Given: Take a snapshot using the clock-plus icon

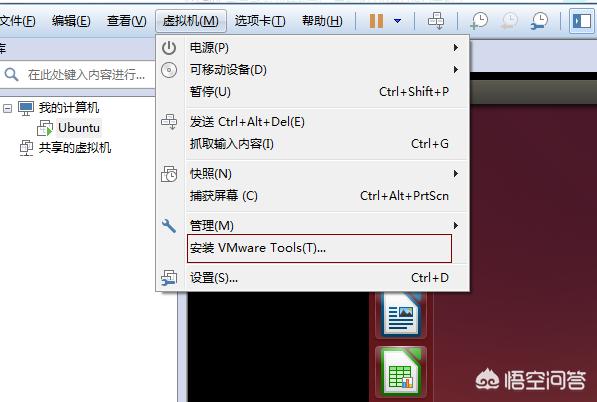Looking at the screenshot, I should (479, 21).
